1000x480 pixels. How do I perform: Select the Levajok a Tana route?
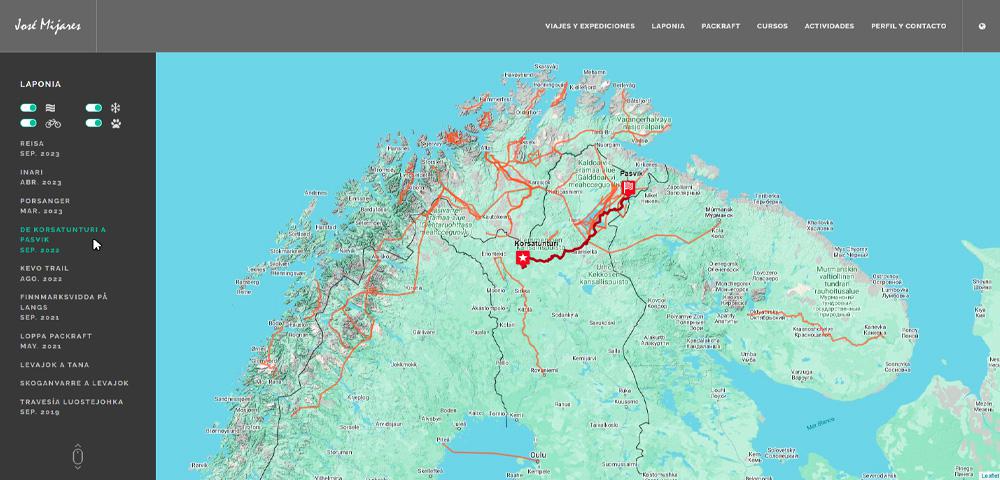55,365
